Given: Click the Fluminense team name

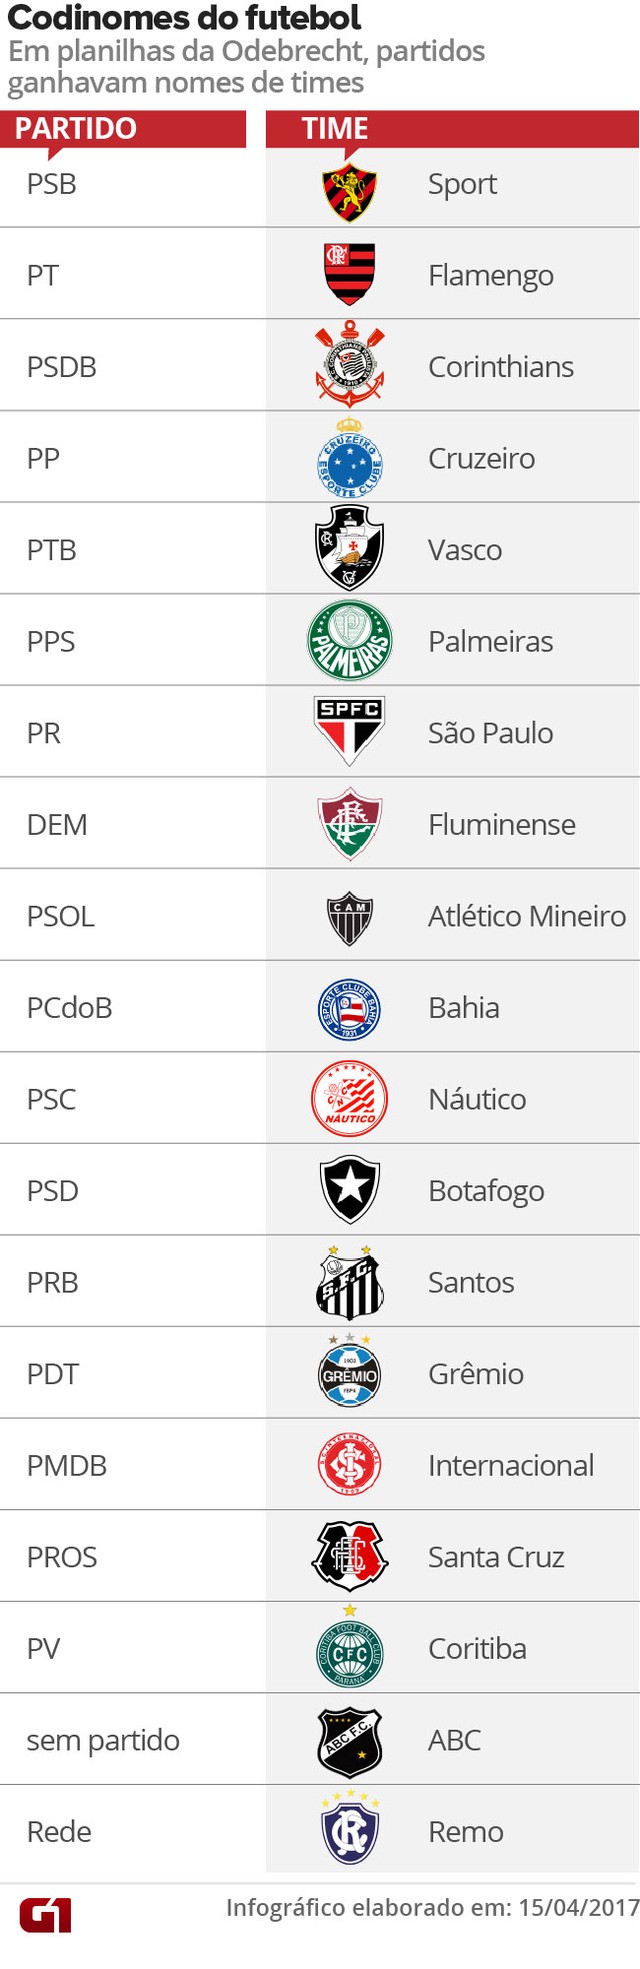Looking at the screenshot, I should pos(501,824).
